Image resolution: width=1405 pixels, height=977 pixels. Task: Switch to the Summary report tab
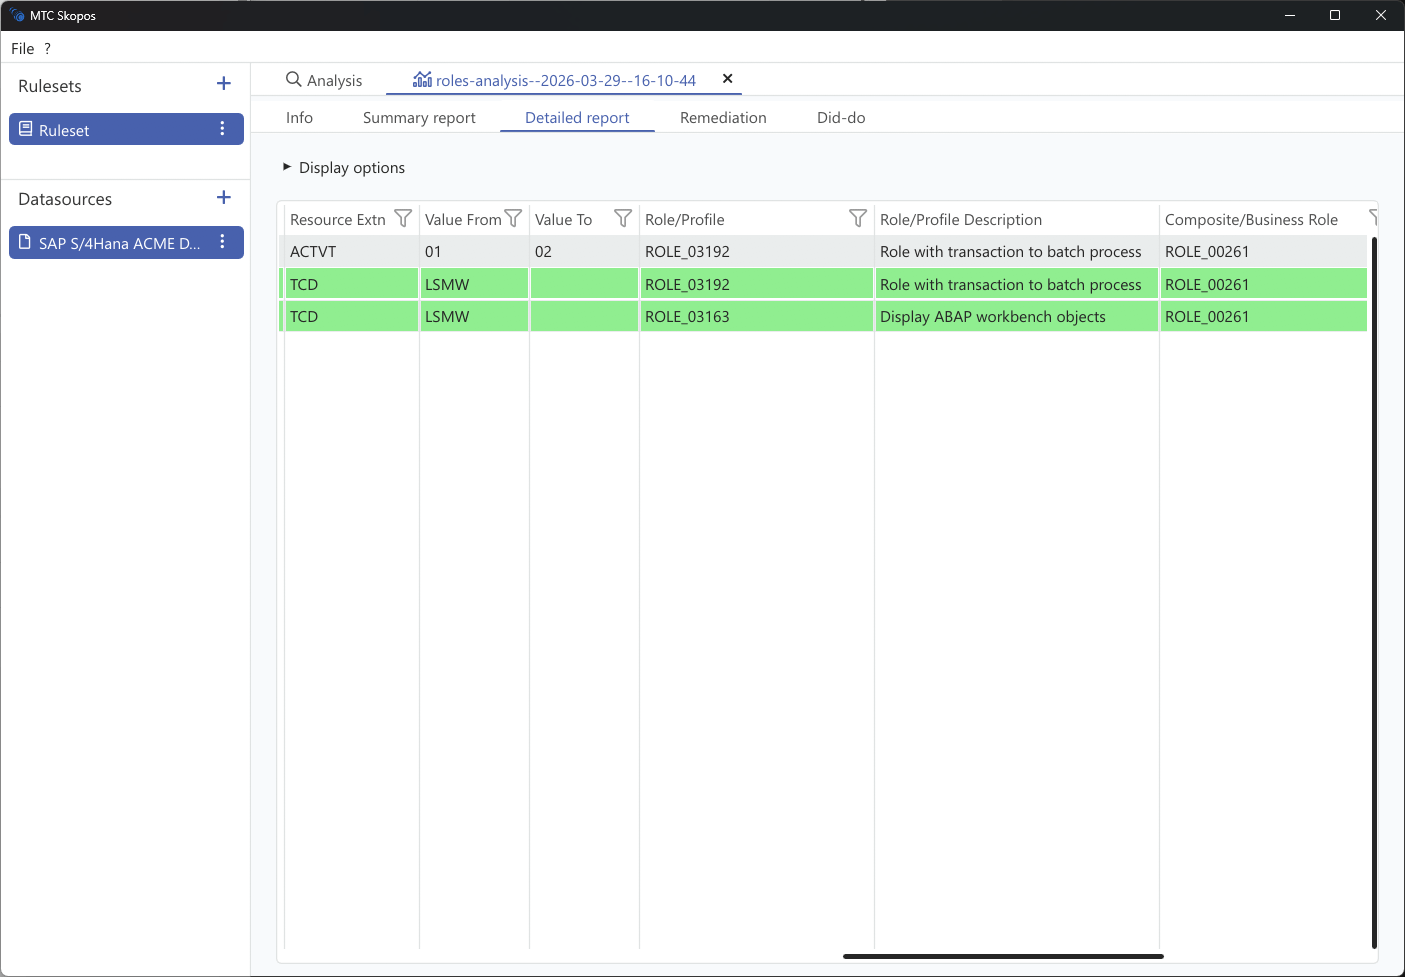(x=419, y=117)
